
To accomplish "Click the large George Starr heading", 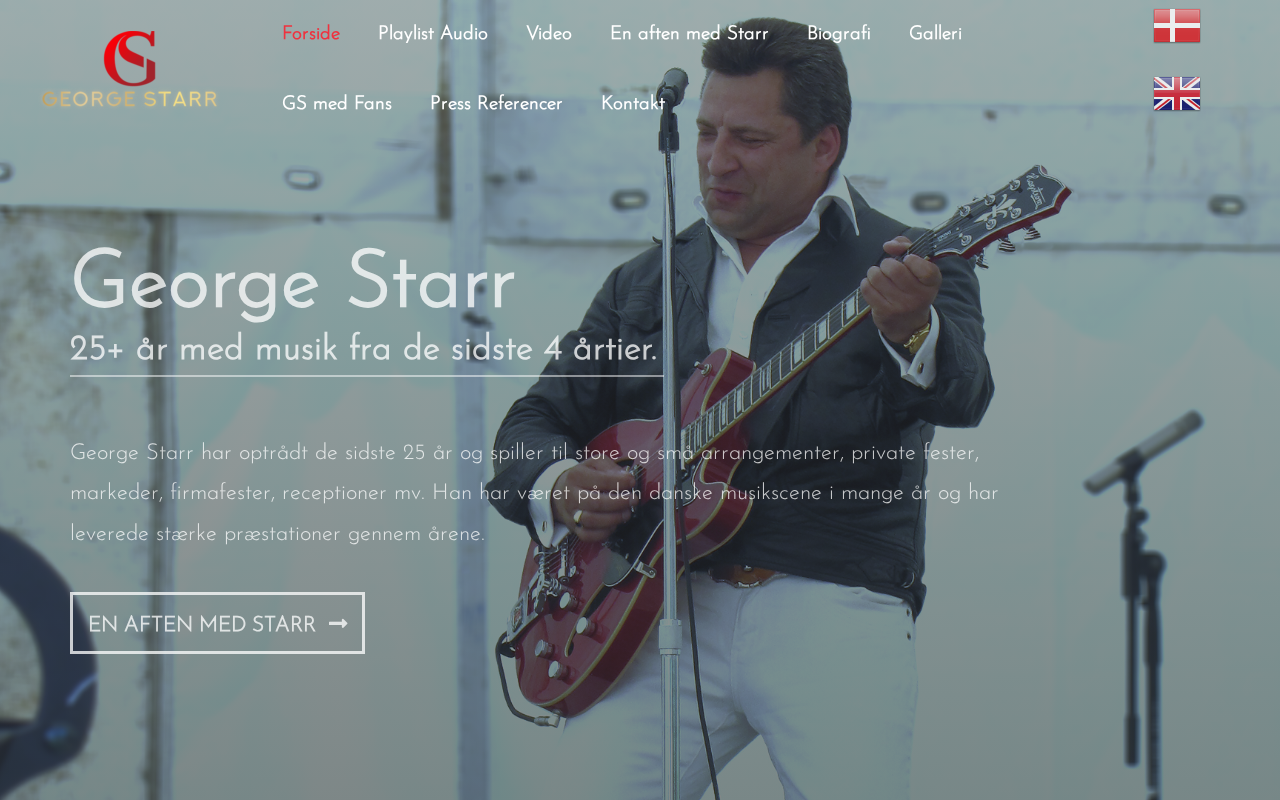I will [293, 283].
